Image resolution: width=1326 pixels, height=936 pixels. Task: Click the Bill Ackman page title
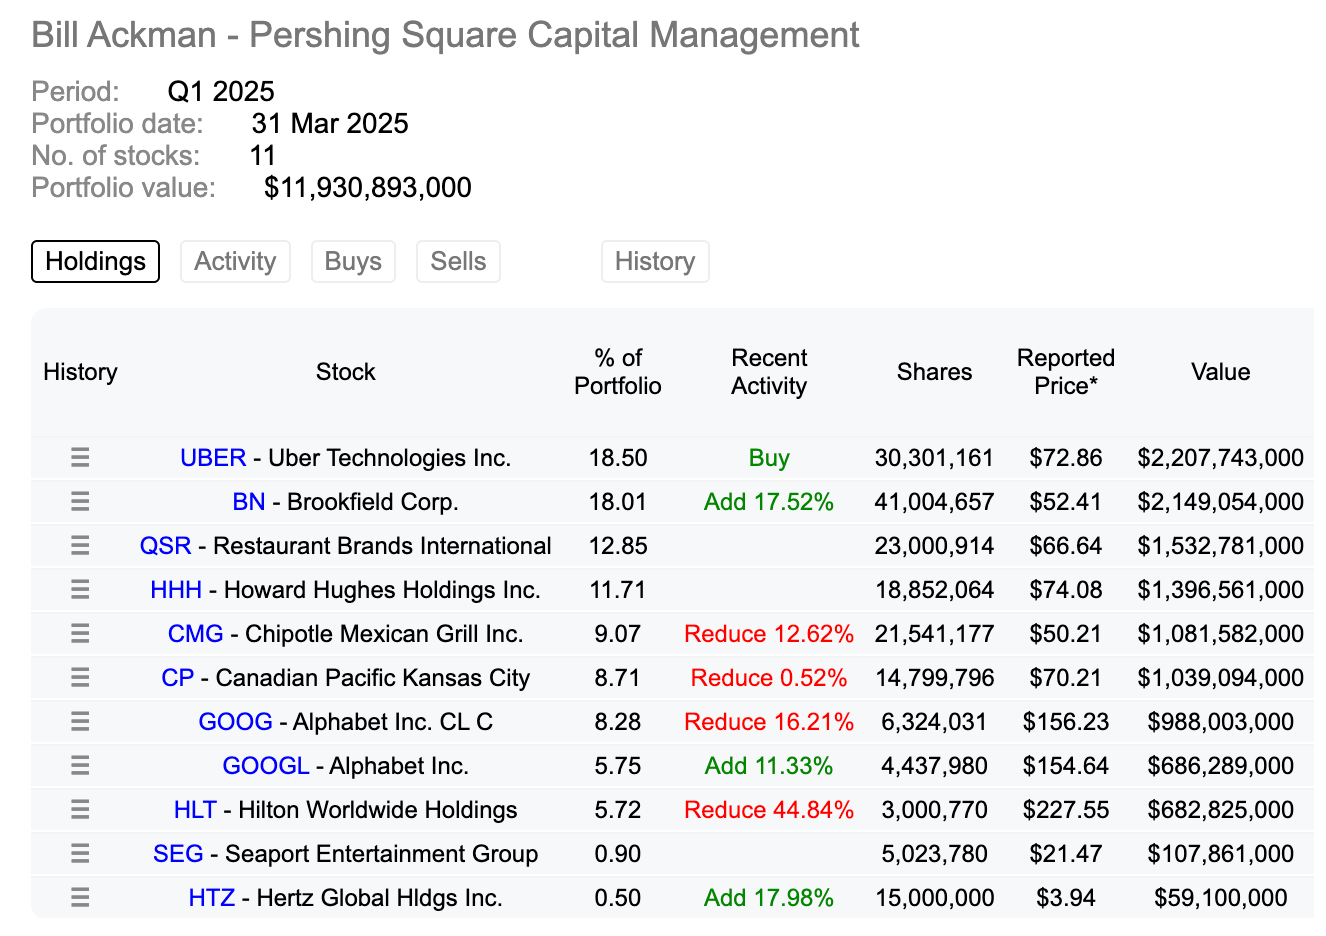click(x=445, y=35)
